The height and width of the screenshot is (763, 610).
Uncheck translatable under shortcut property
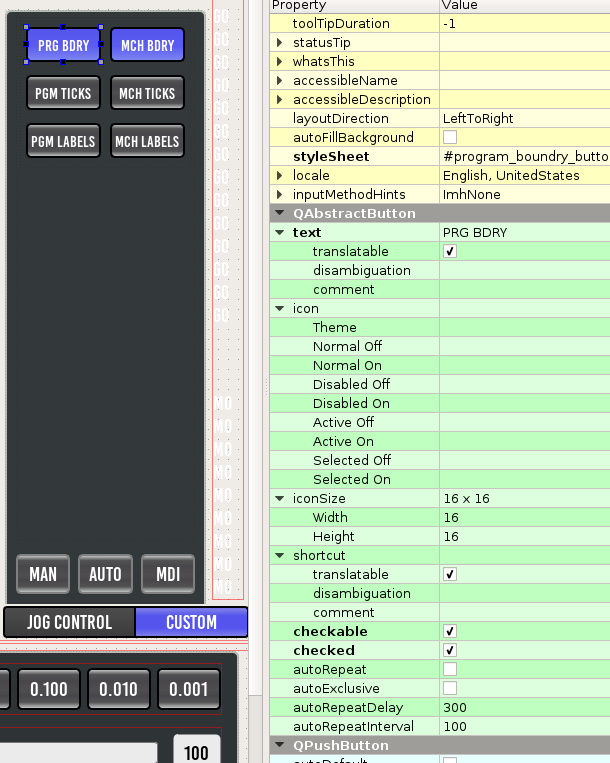[450, 574]
